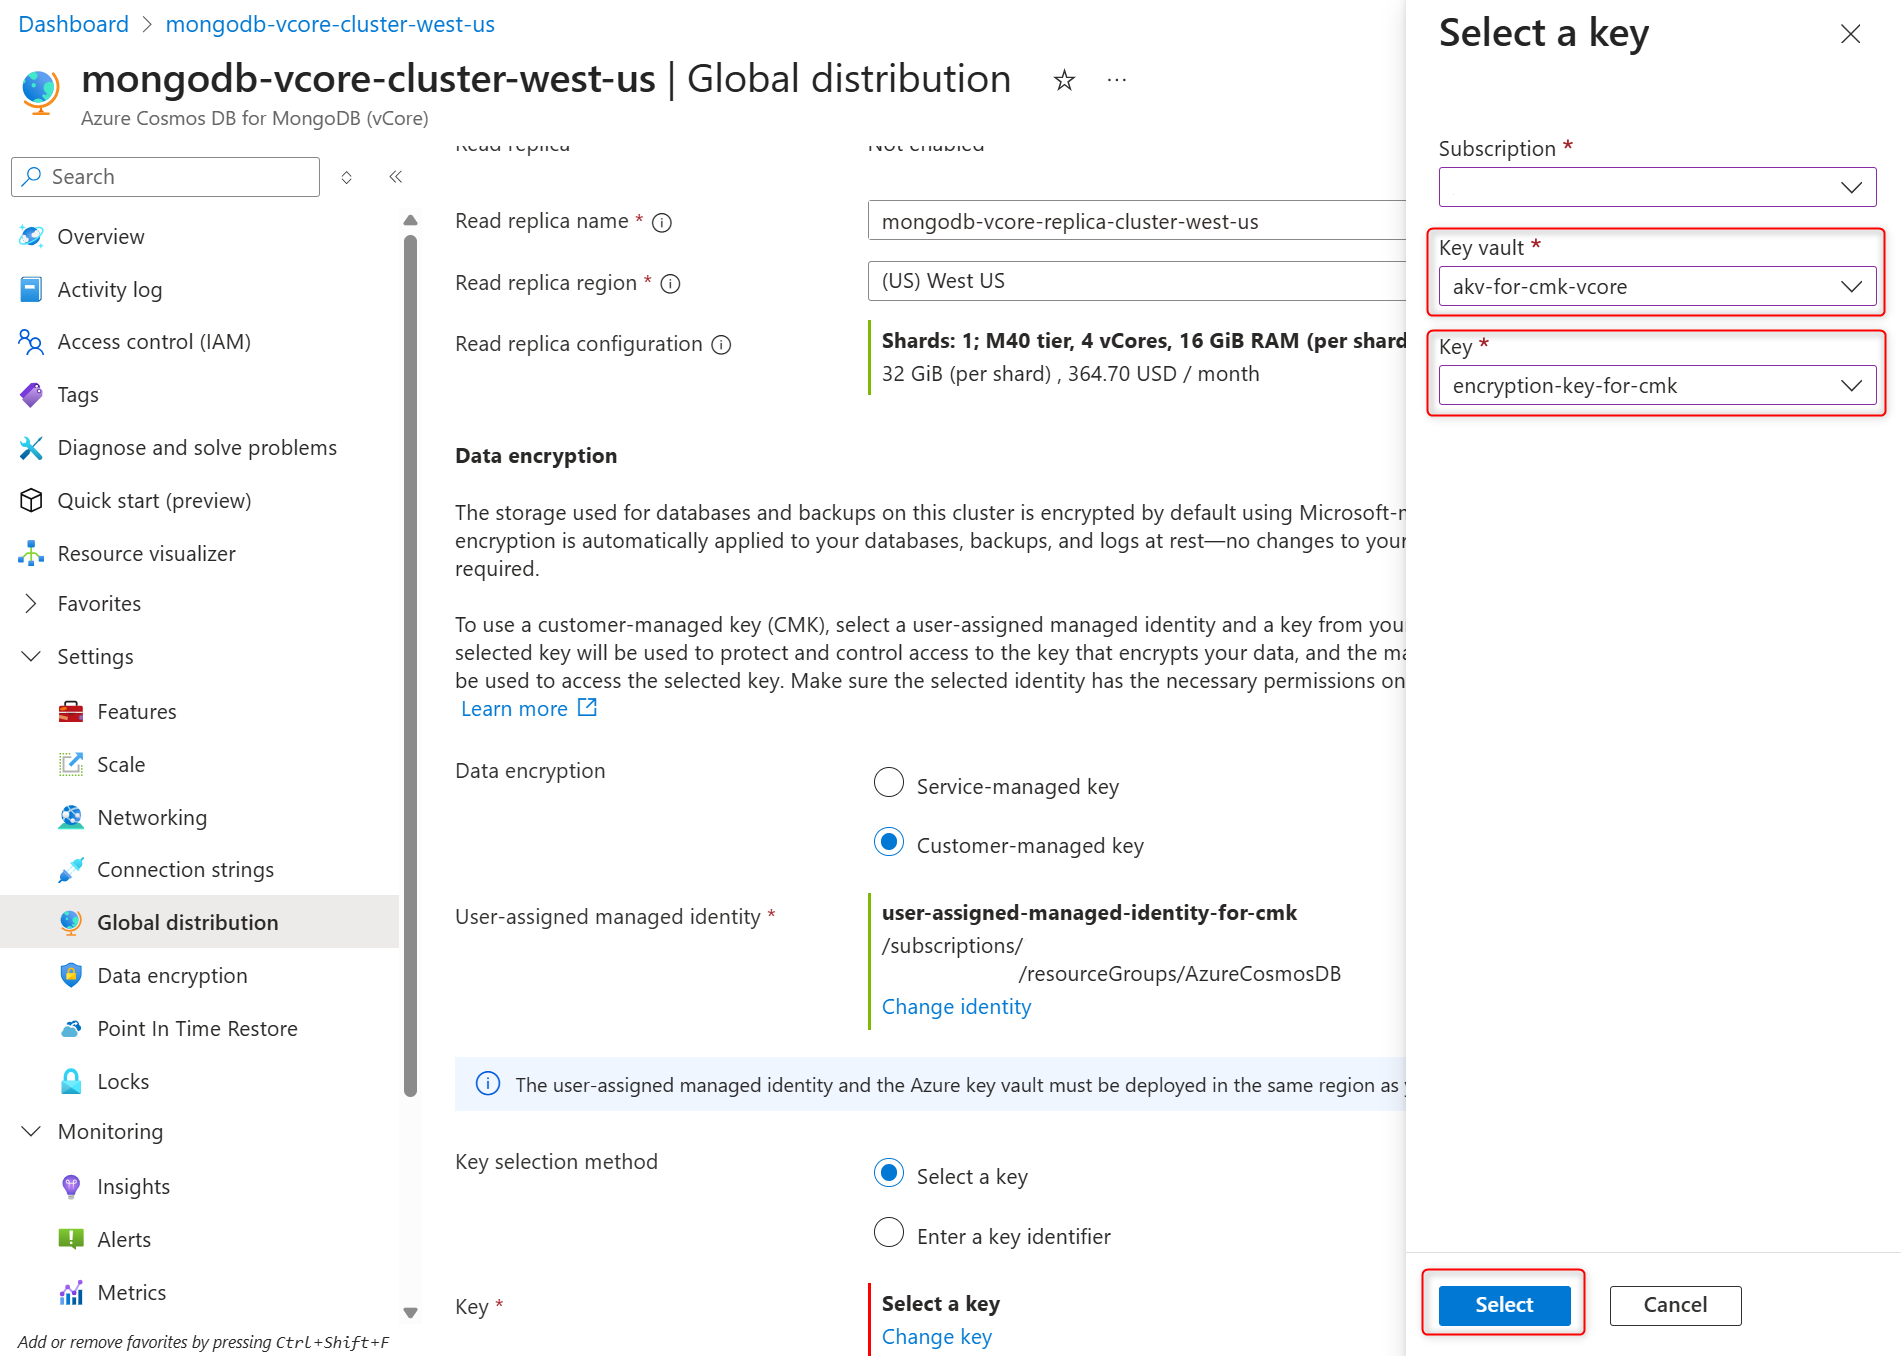The height and width of the screenshot is (1356, 1901).
Task: Open Diagnose and solve problems
Action: 198,448
